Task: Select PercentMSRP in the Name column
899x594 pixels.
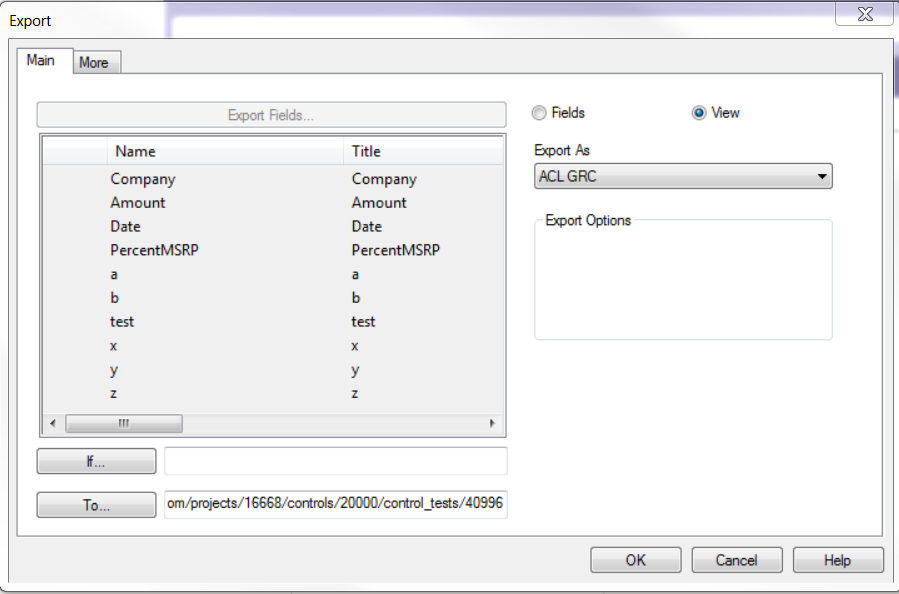Action: (154, 251)
